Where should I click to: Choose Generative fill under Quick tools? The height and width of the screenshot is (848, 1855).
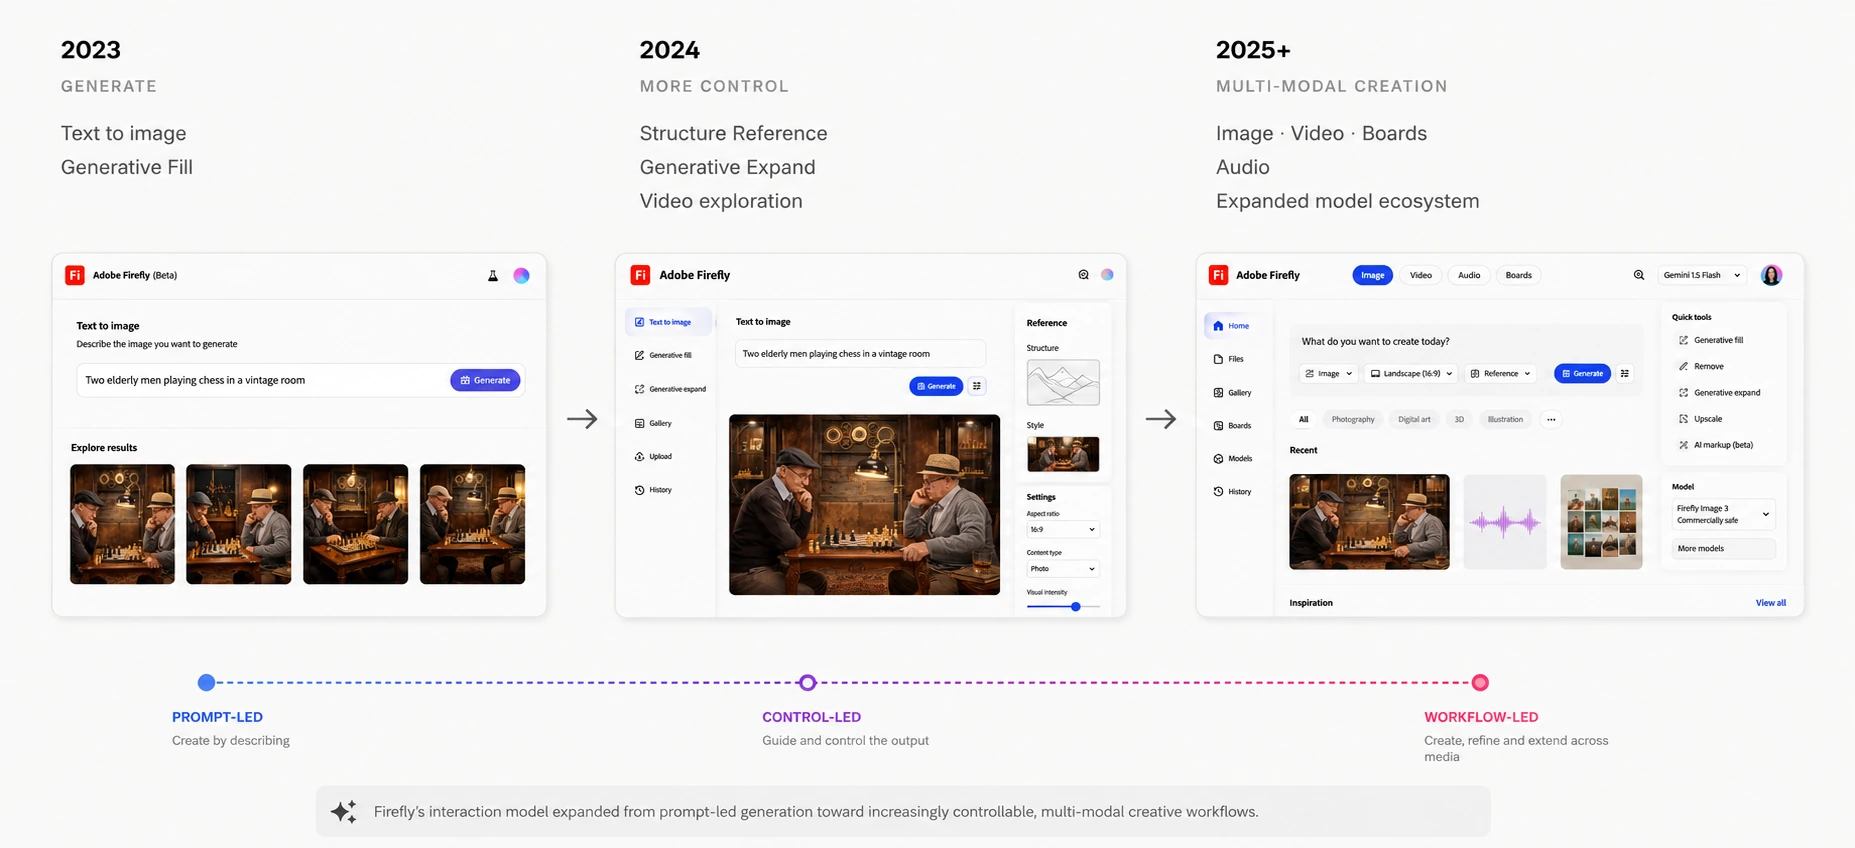pos(1712,340)
